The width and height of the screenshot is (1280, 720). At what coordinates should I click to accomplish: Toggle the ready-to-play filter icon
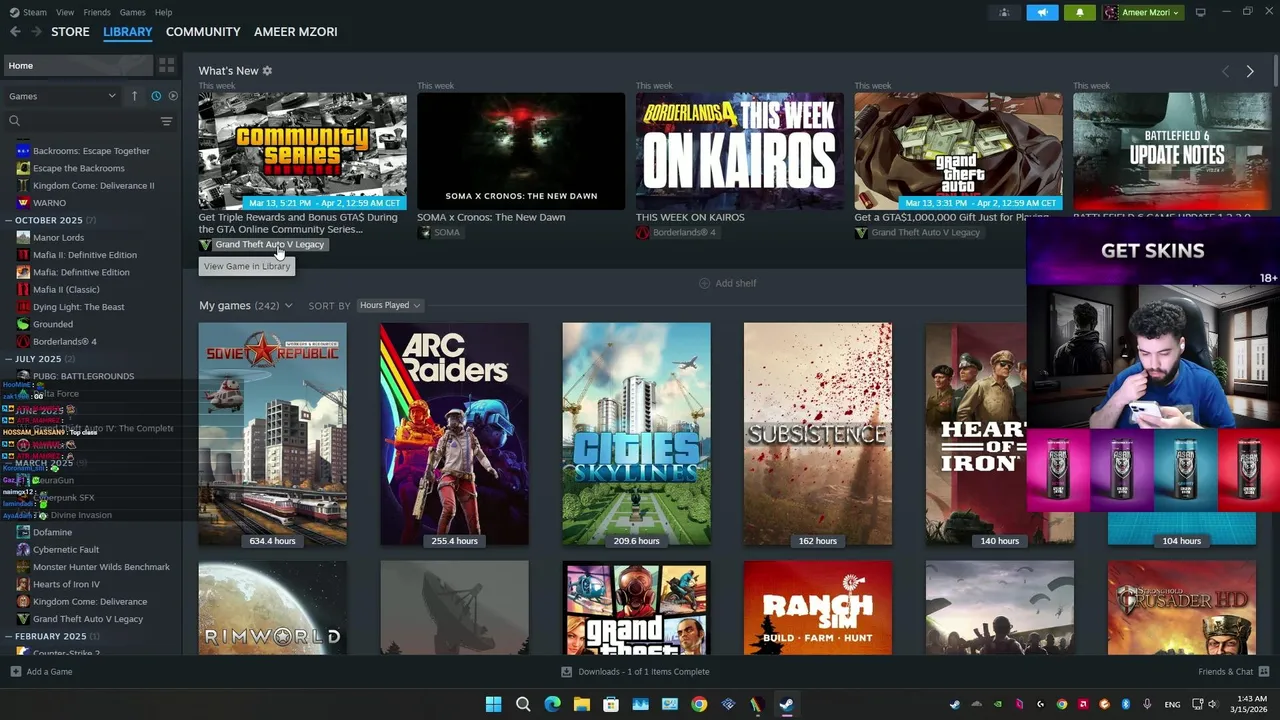[x=173, y=96]
